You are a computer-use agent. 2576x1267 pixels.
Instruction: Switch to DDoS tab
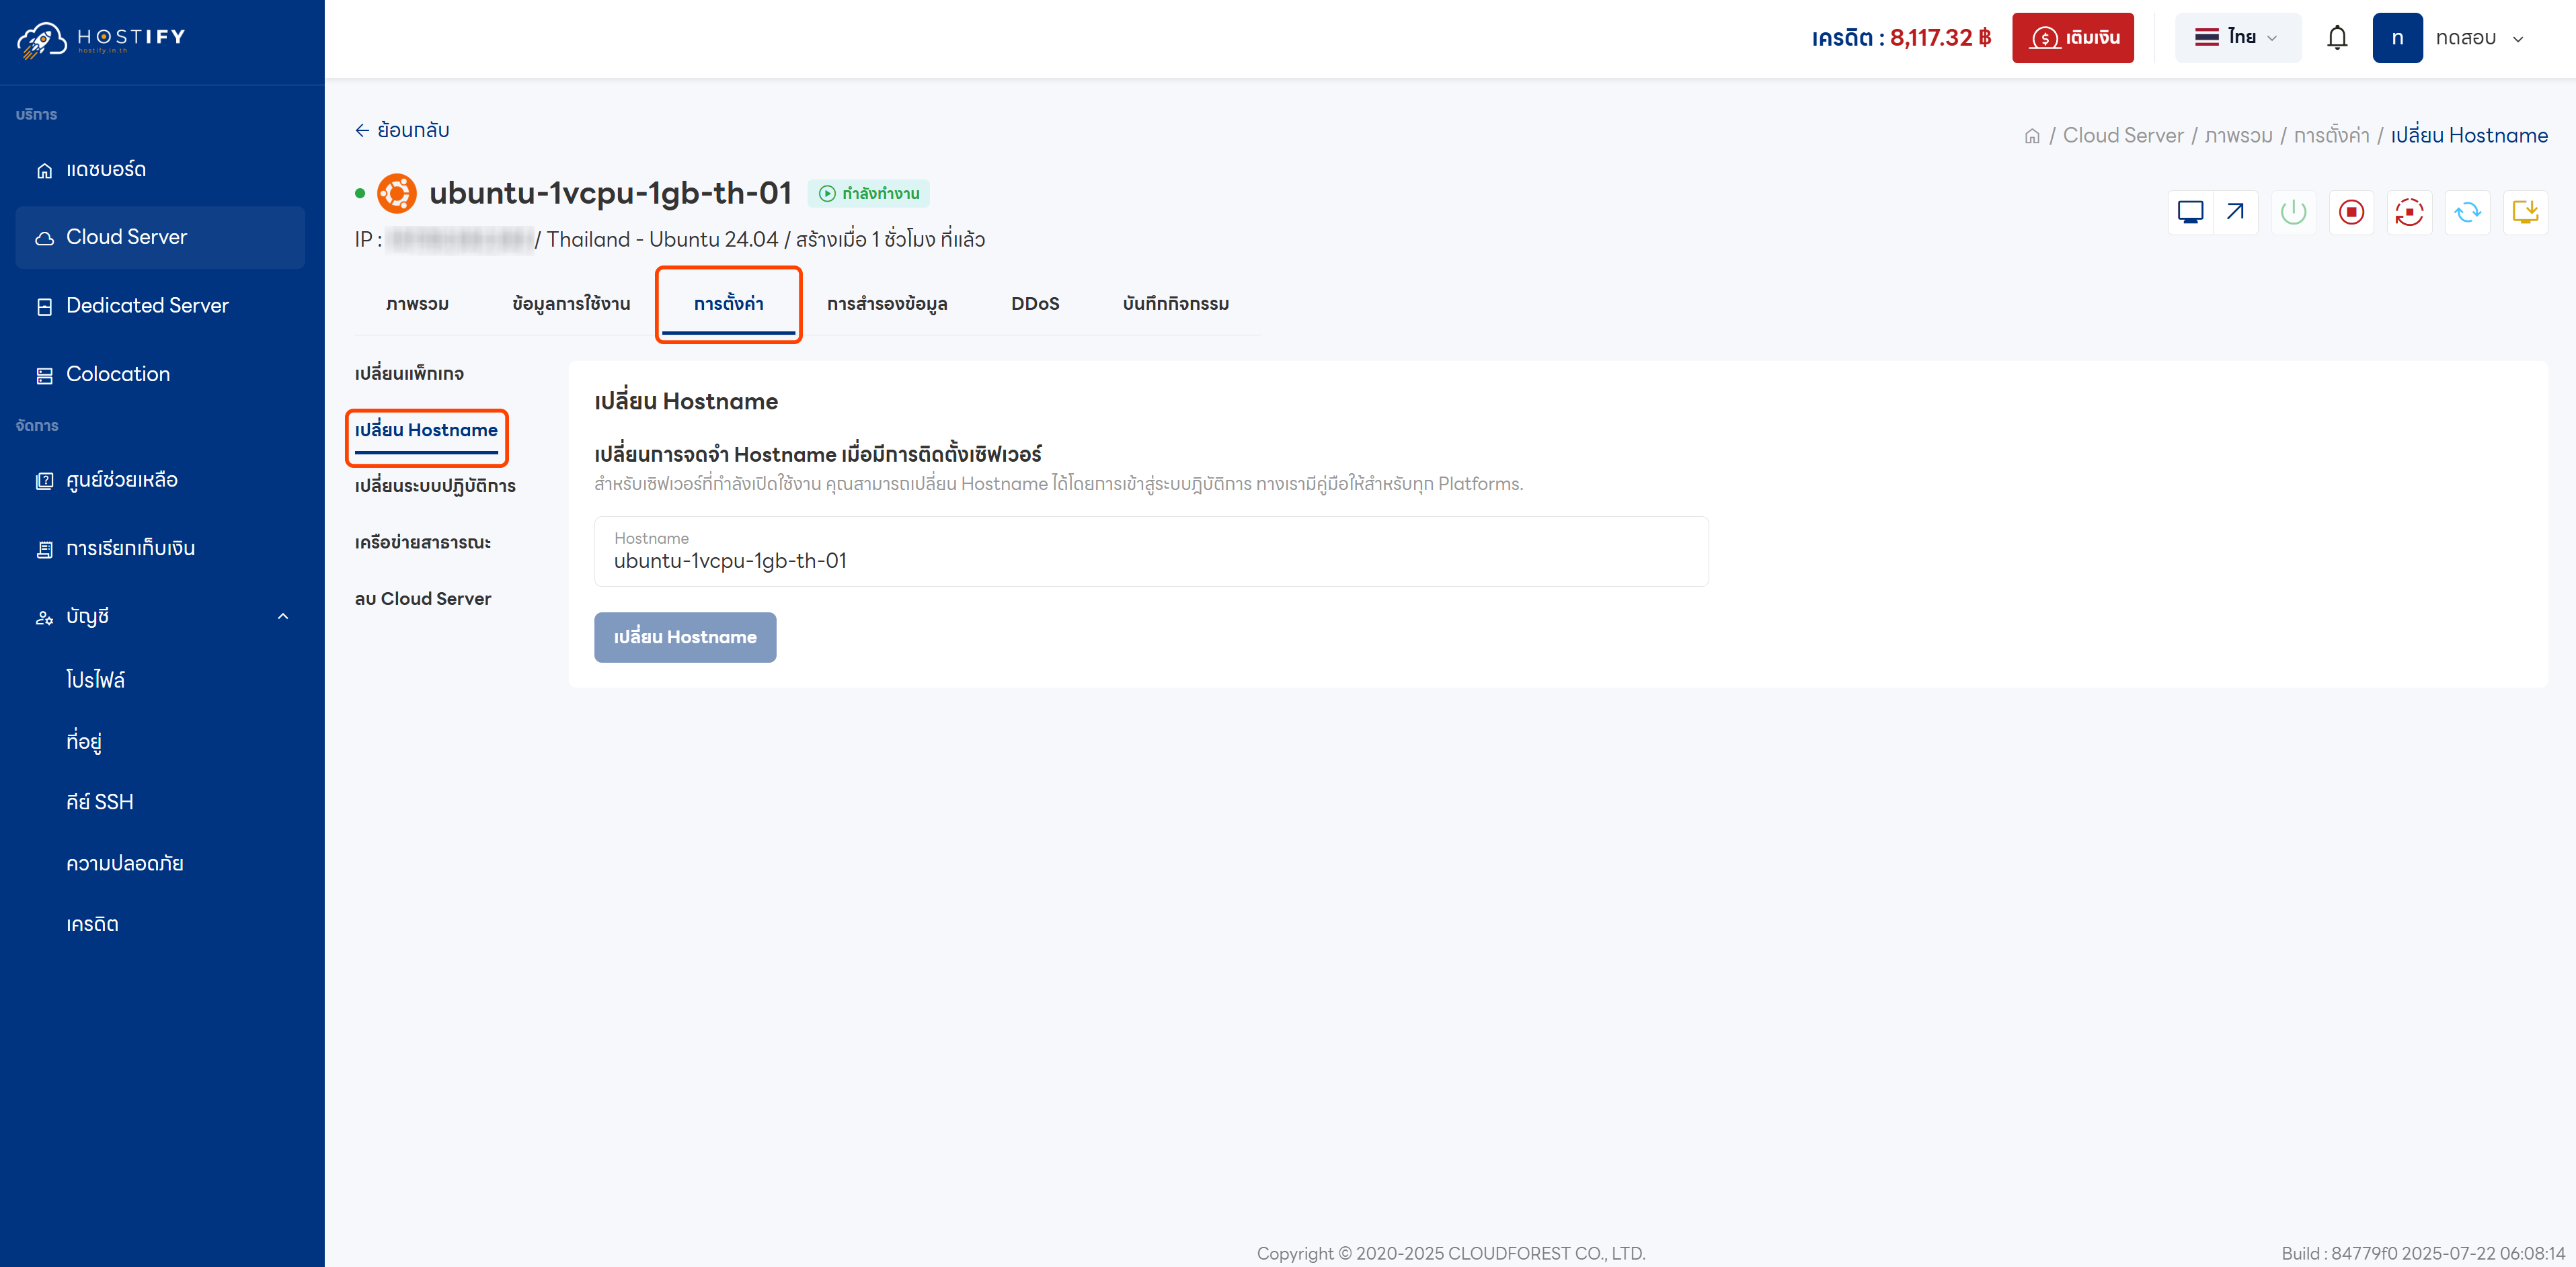(x=1035, y=304)
